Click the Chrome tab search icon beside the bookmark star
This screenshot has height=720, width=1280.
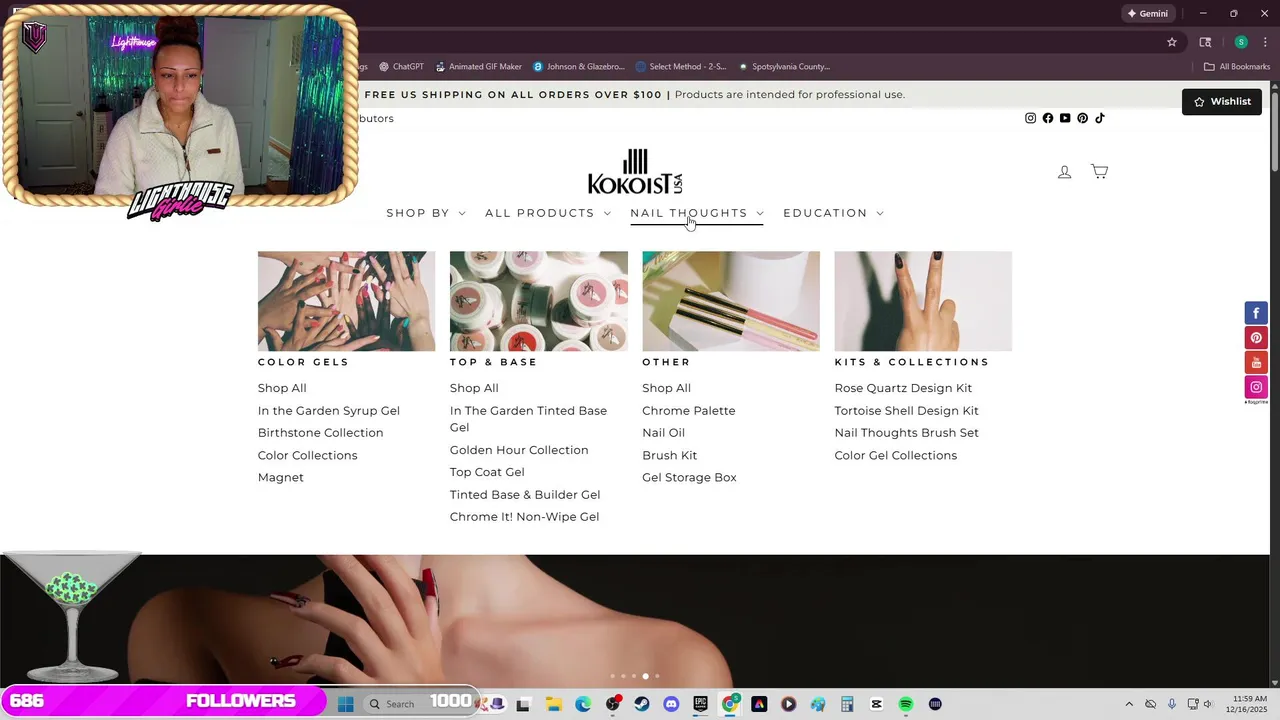point(1205,42)
